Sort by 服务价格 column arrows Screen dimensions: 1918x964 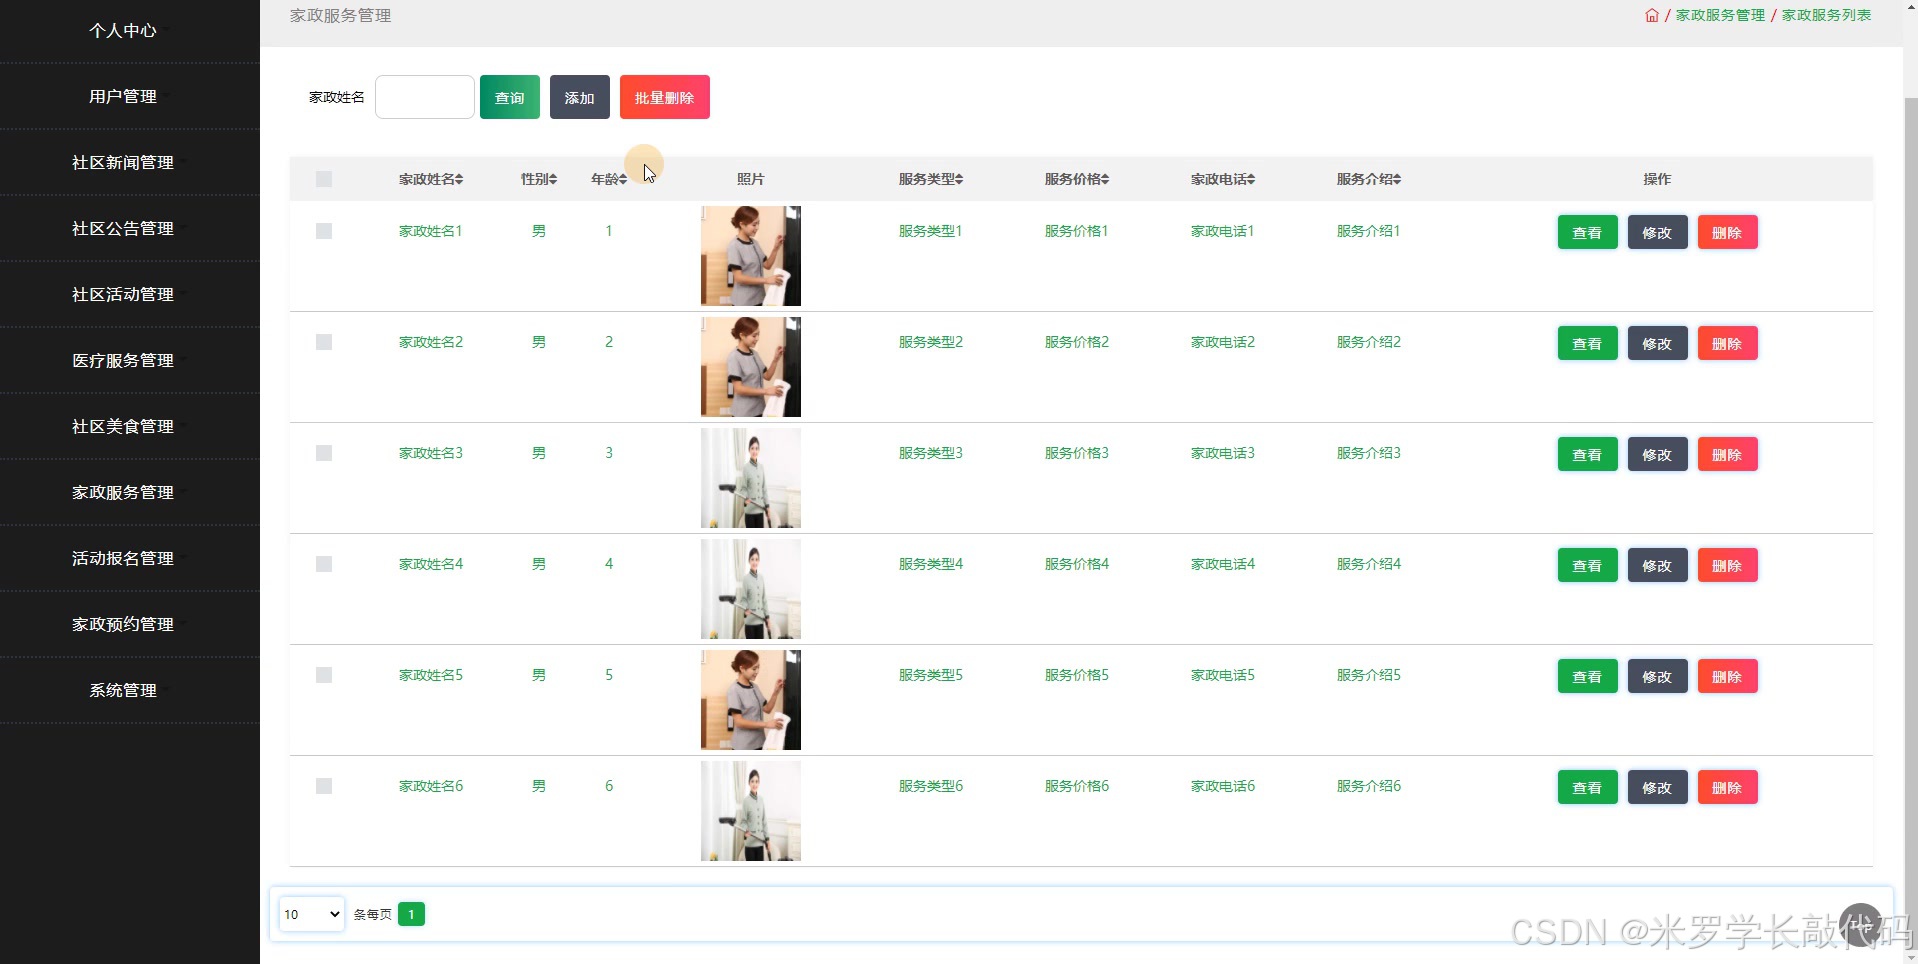pyautogui.click(x=1106, y=179)
